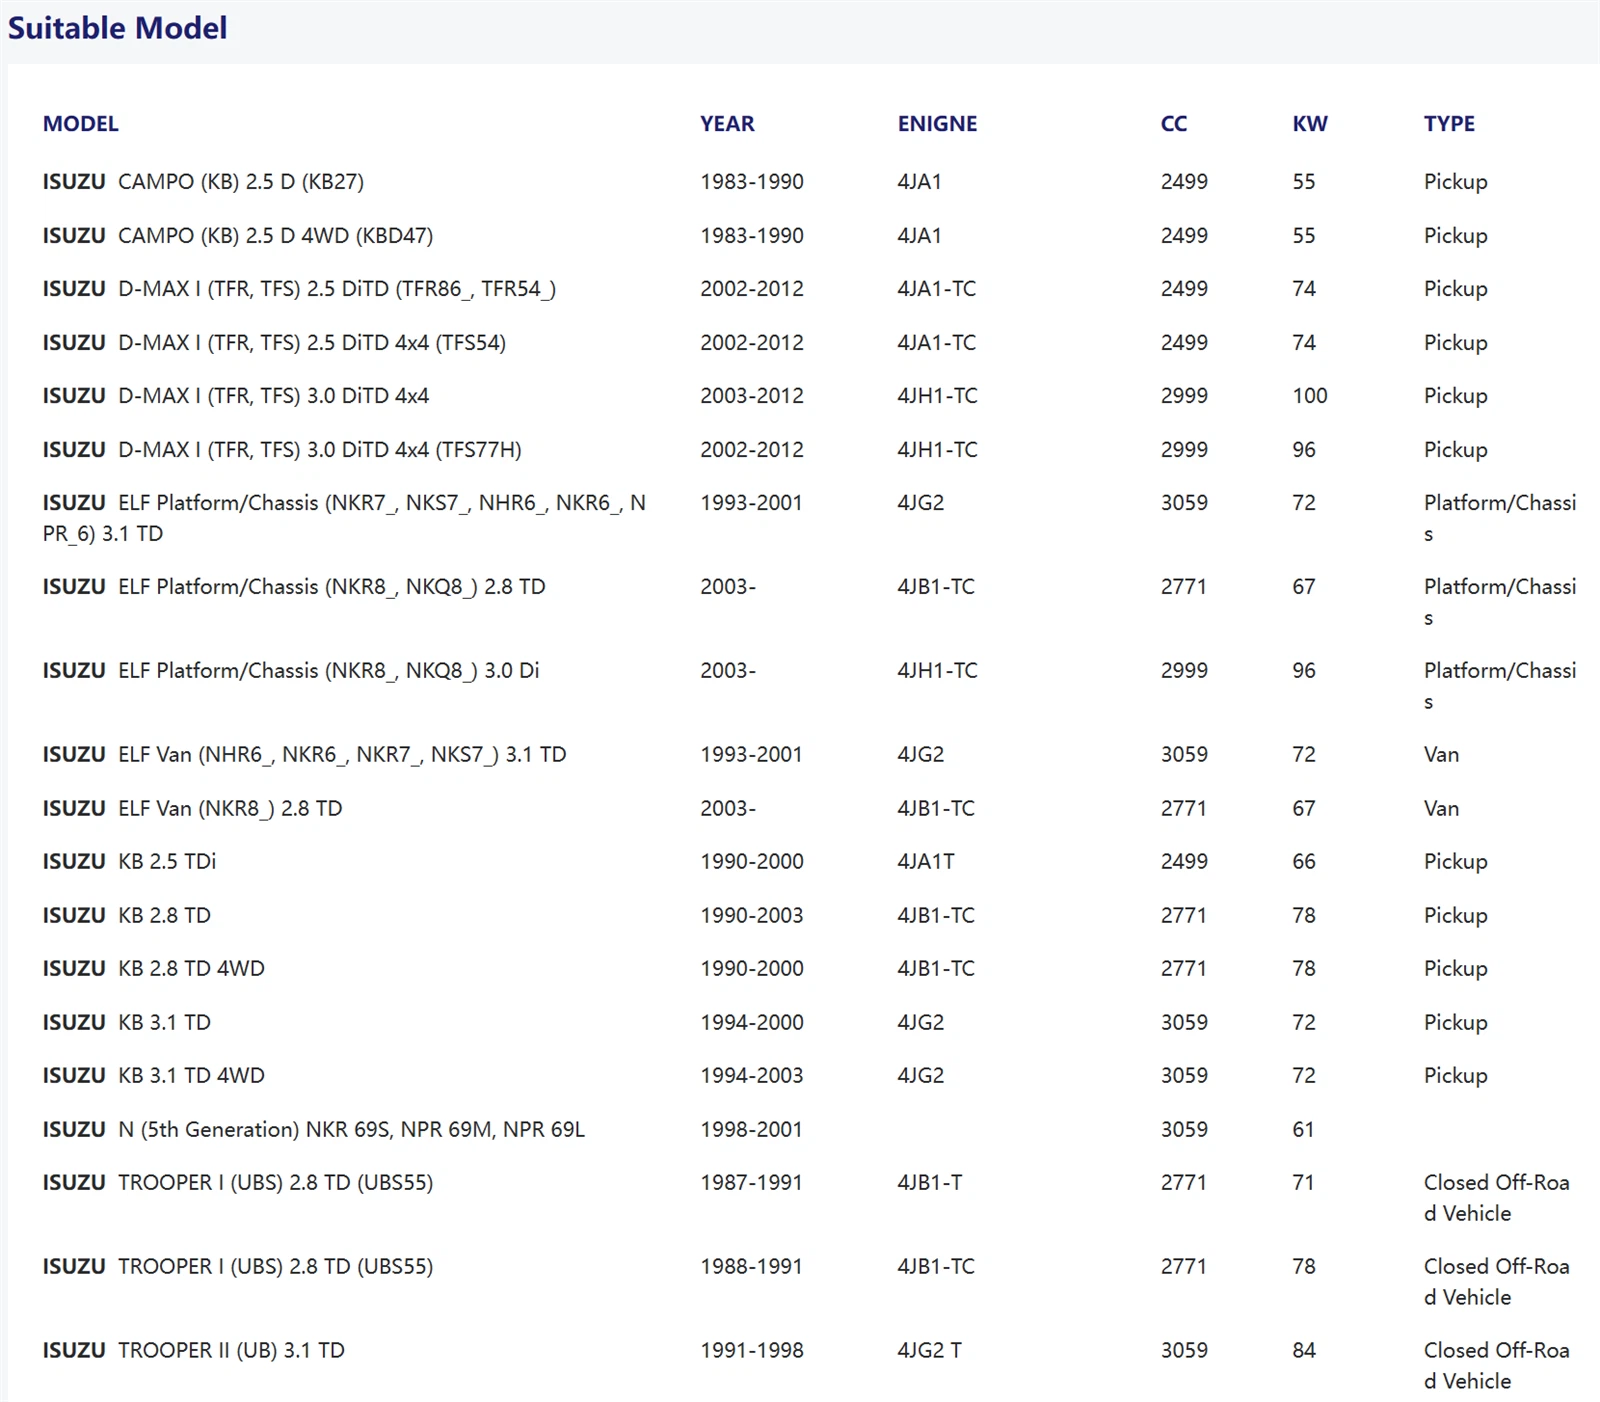Select 'D-MAX I 3.0 DiTD 4x4 (TFS77H)' model

coord(282,450)
